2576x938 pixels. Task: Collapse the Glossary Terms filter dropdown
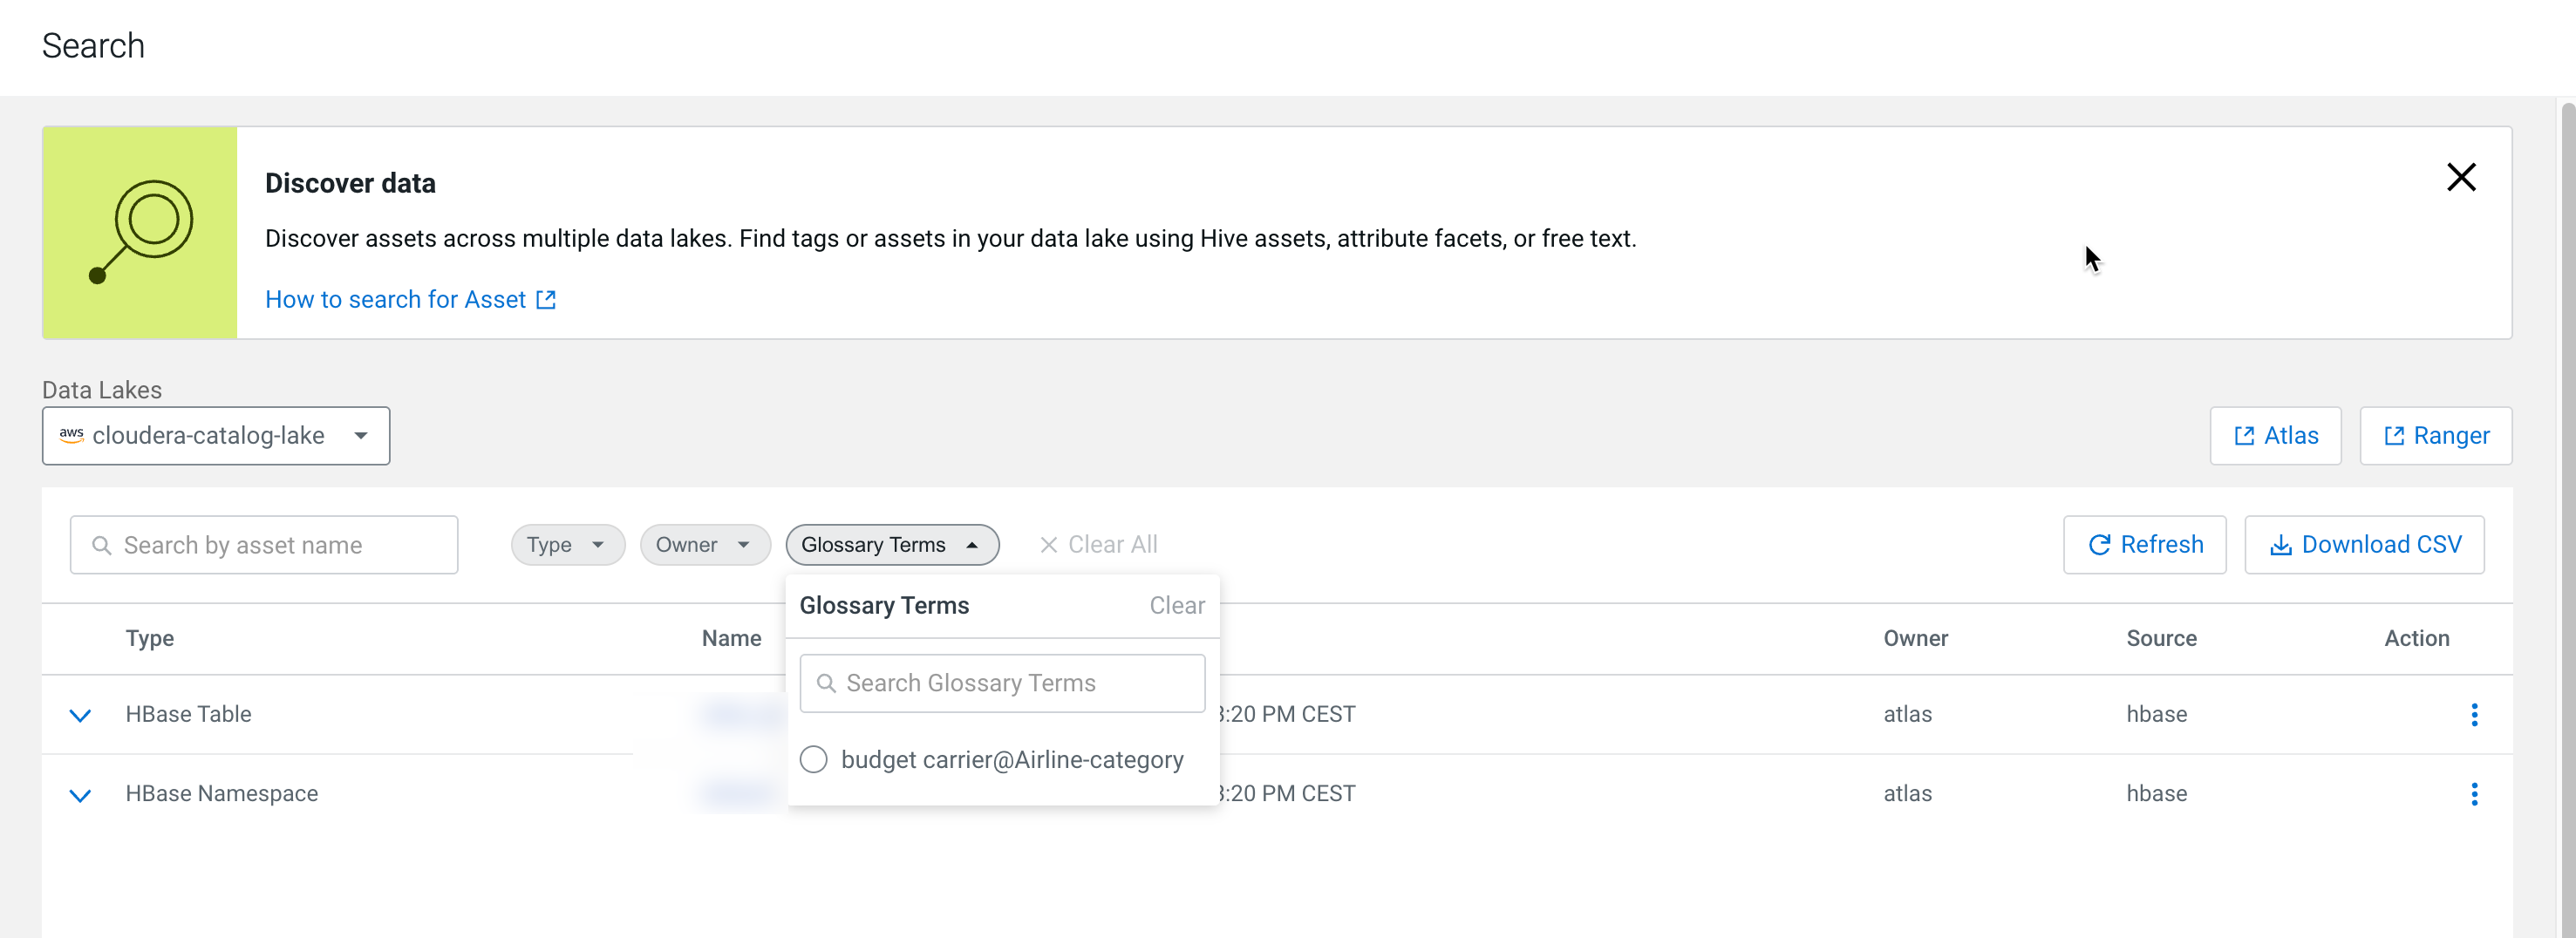891,545
